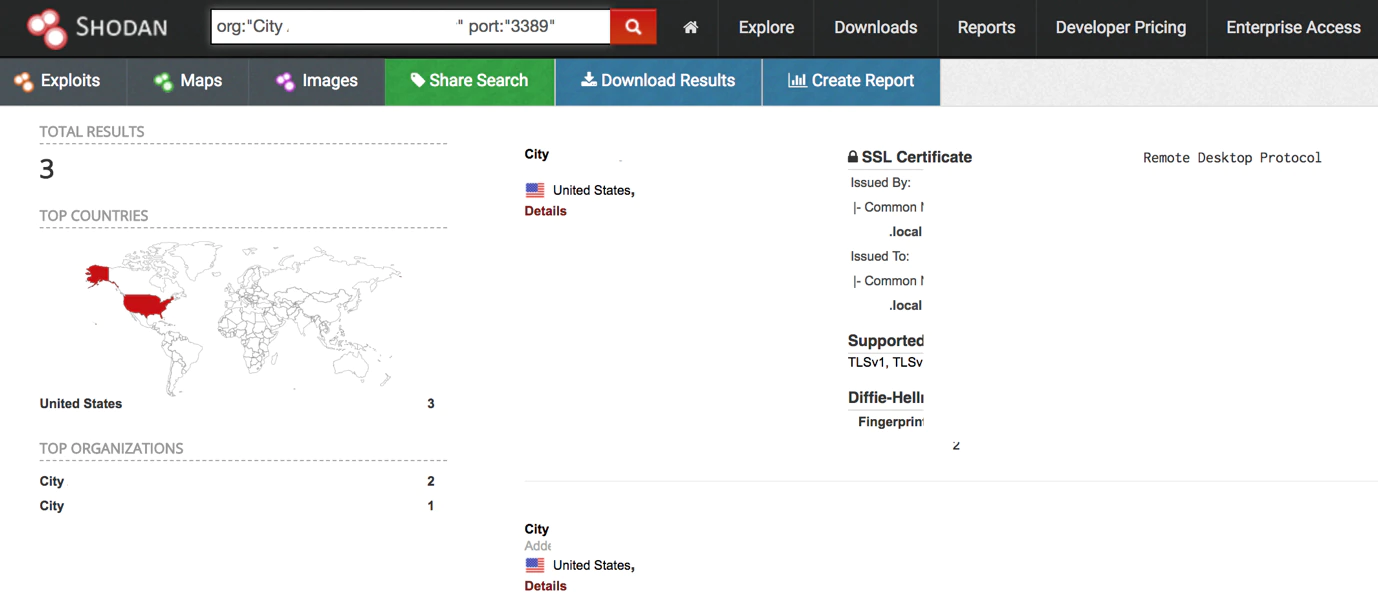Image resolution: width=1378 pixels, height=601 pixels.
Task: Click the "TOP COUNTRIES" heading
Action: point(94,216)
